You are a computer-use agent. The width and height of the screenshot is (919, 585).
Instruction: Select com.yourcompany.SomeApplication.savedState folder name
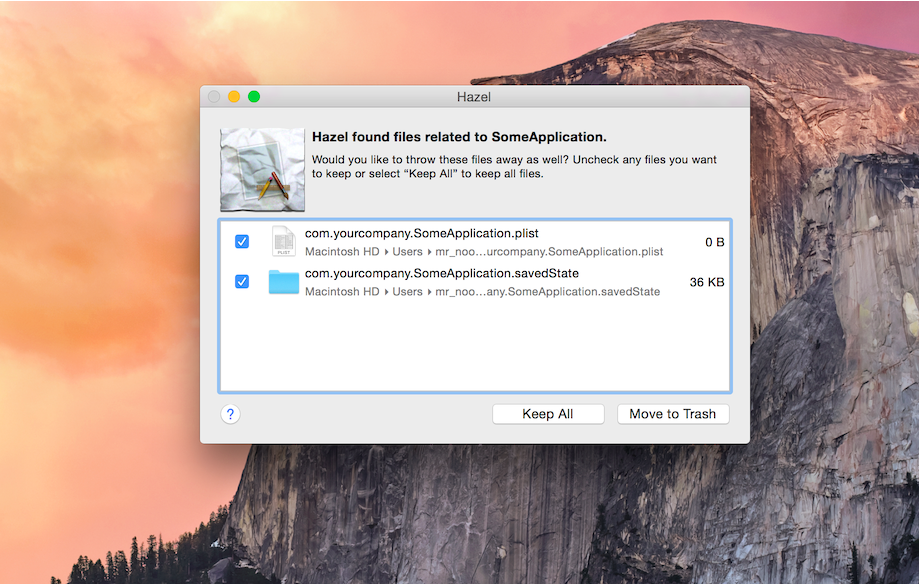point(442,273)
